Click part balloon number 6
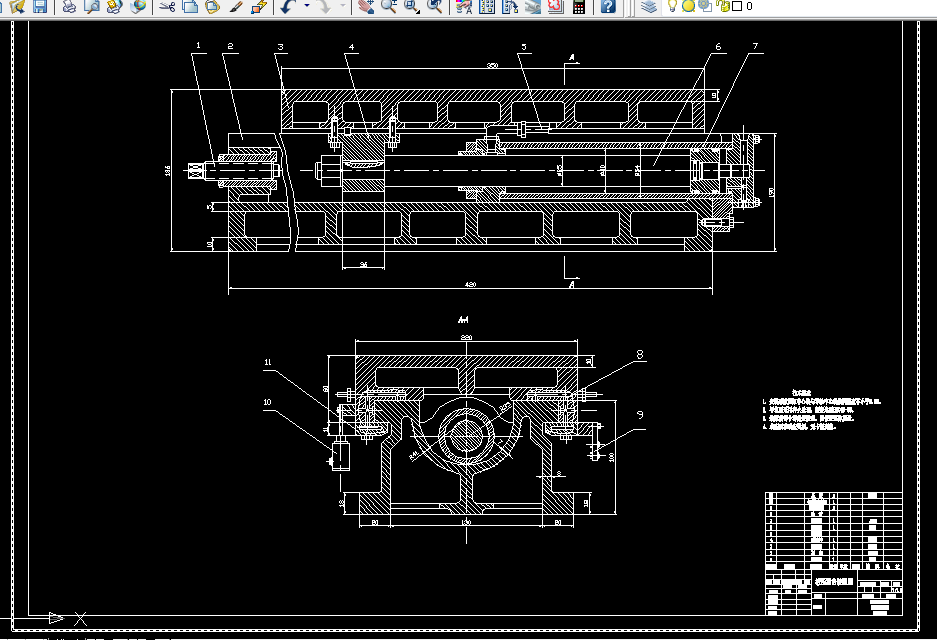Screen dimensions: 937x640 pos(718,46)
